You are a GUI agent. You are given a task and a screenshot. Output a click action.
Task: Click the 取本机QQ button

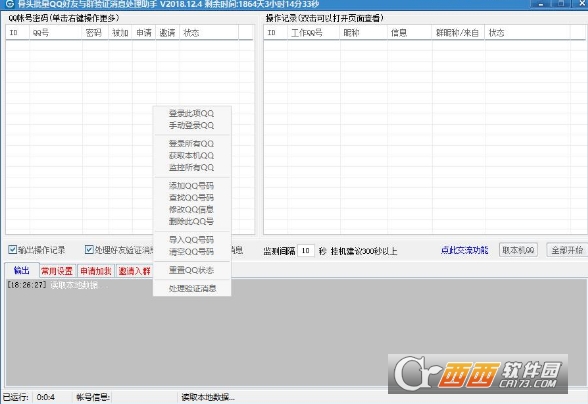tap(518, 250)
